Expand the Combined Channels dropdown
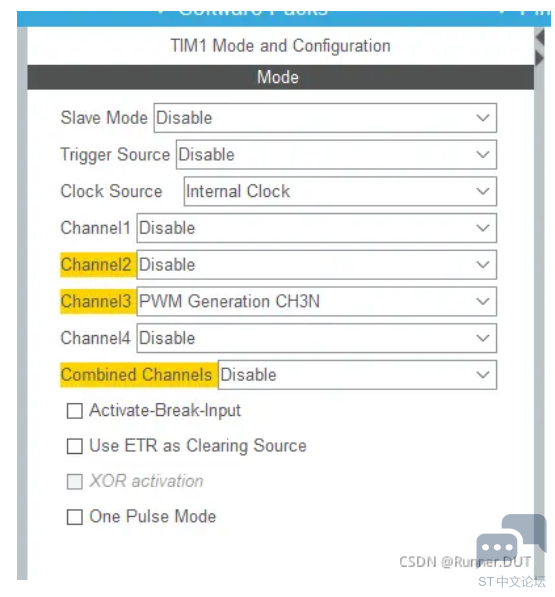Viewport: 555px width, 597px height. (357, 375)
